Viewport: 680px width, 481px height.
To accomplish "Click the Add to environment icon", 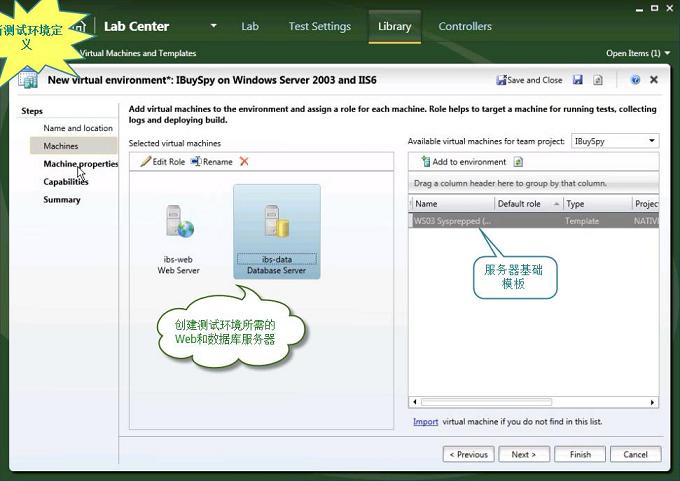I will (424, 162).
